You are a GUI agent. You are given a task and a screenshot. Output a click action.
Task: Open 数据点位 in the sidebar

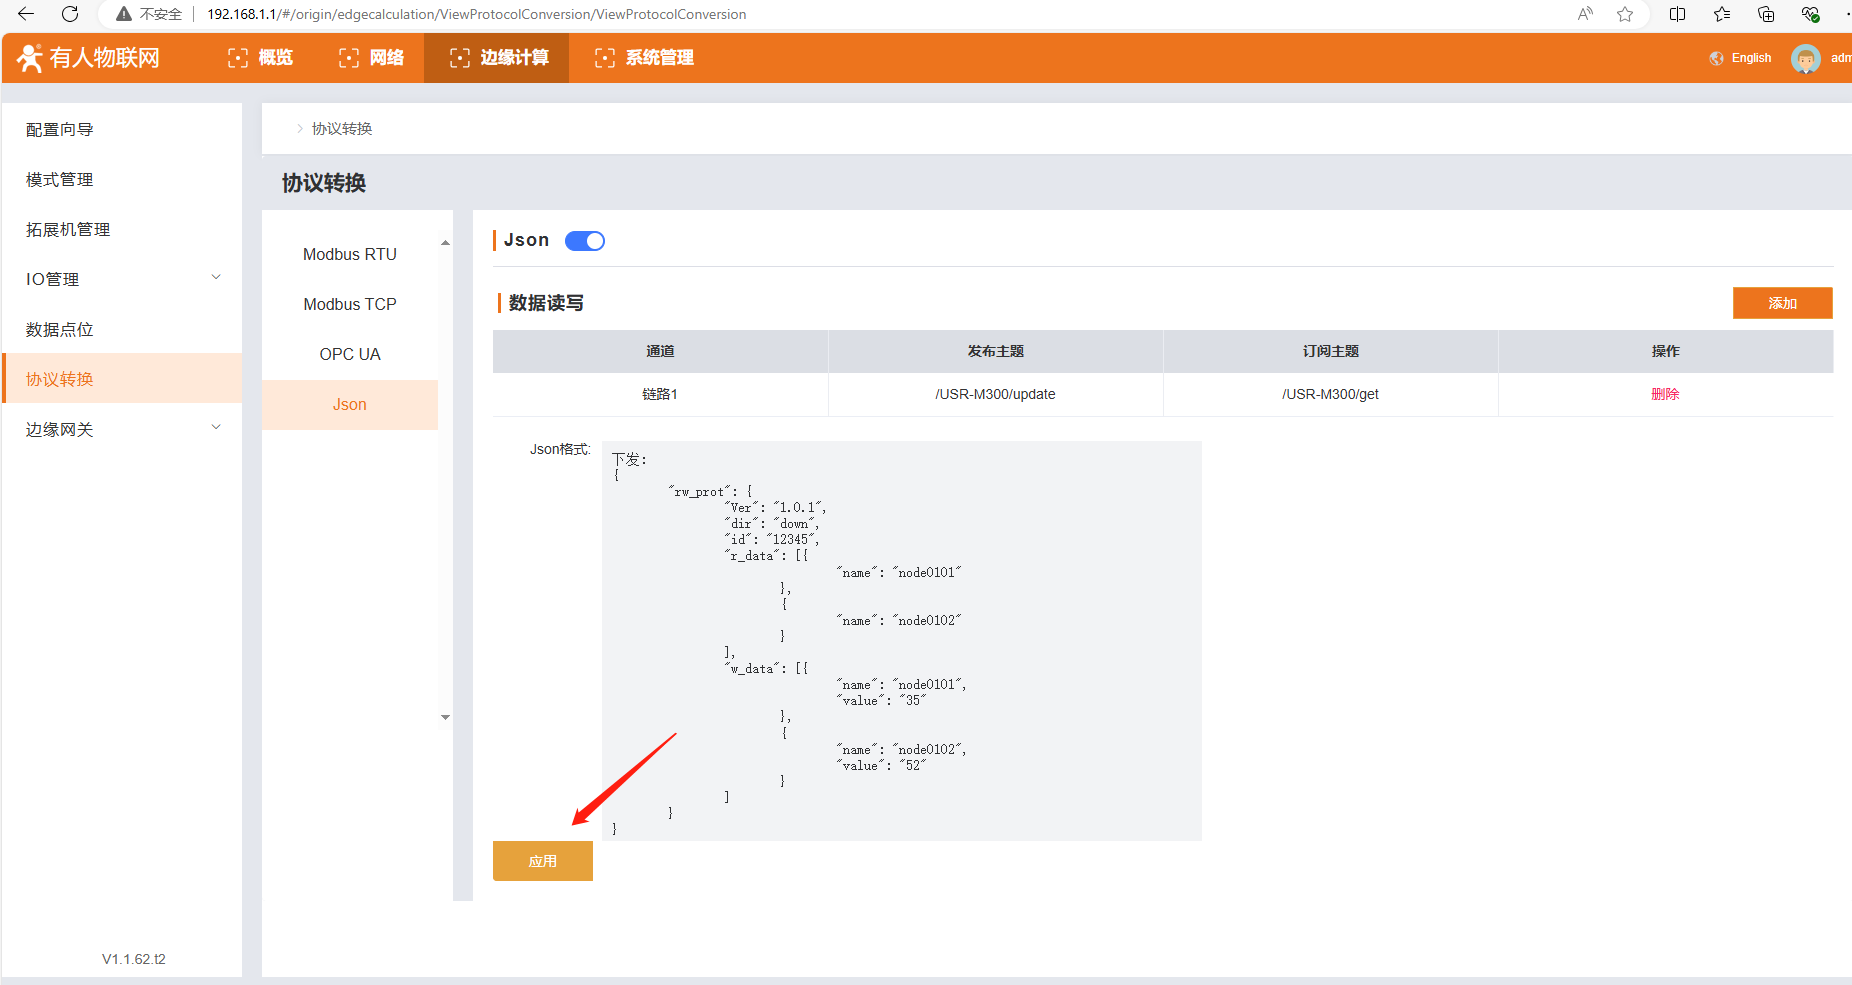60,329
